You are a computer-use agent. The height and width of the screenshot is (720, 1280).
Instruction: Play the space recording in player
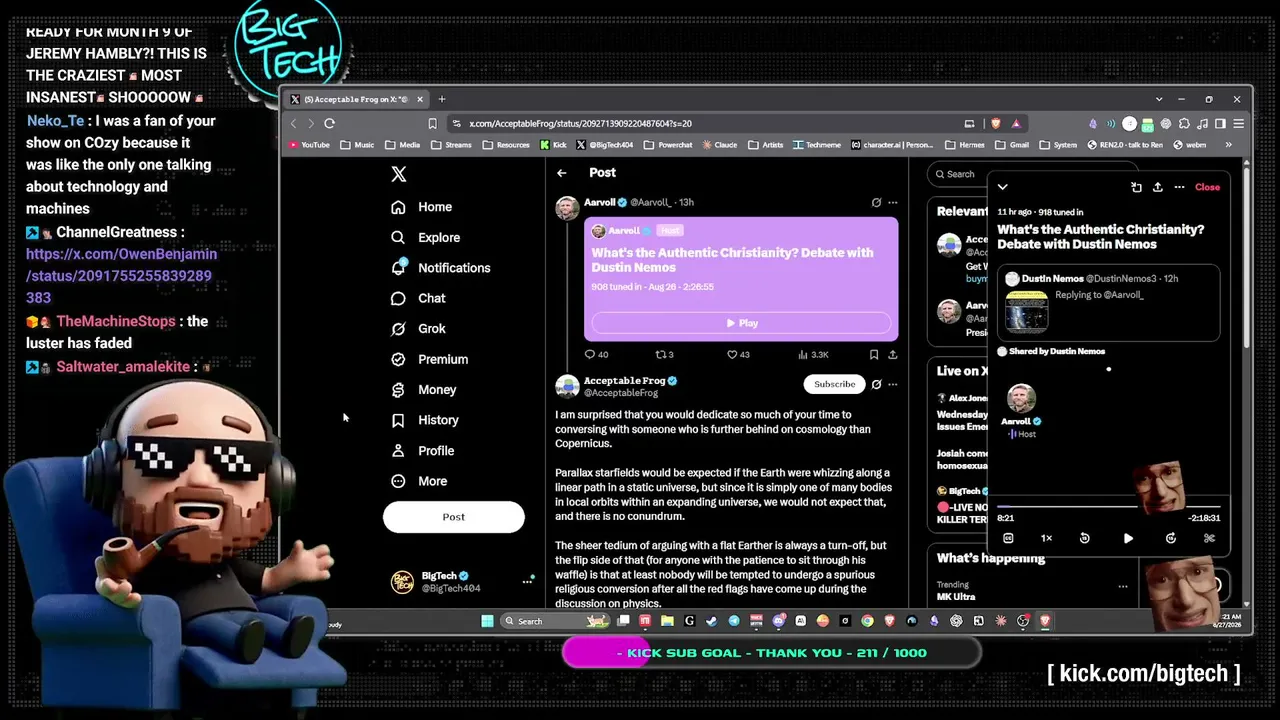click(x=1128, y=538)
